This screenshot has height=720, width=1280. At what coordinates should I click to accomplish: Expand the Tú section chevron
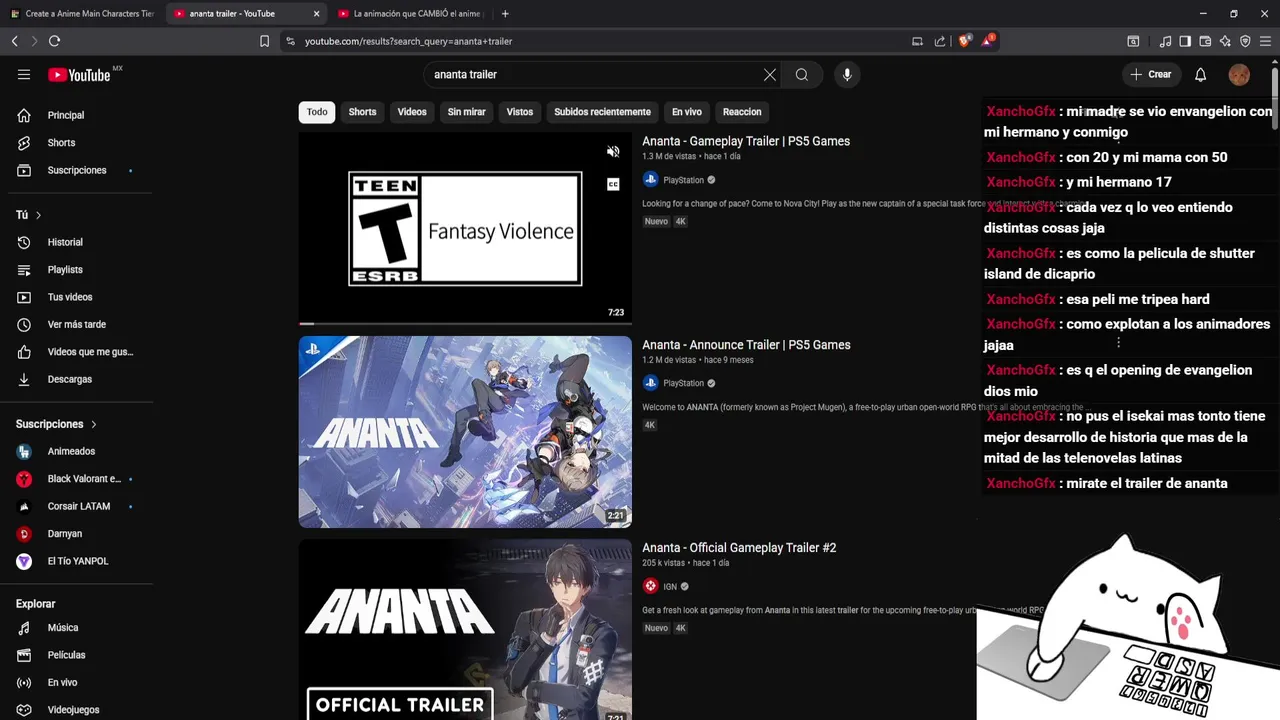[x=39, y=215]
